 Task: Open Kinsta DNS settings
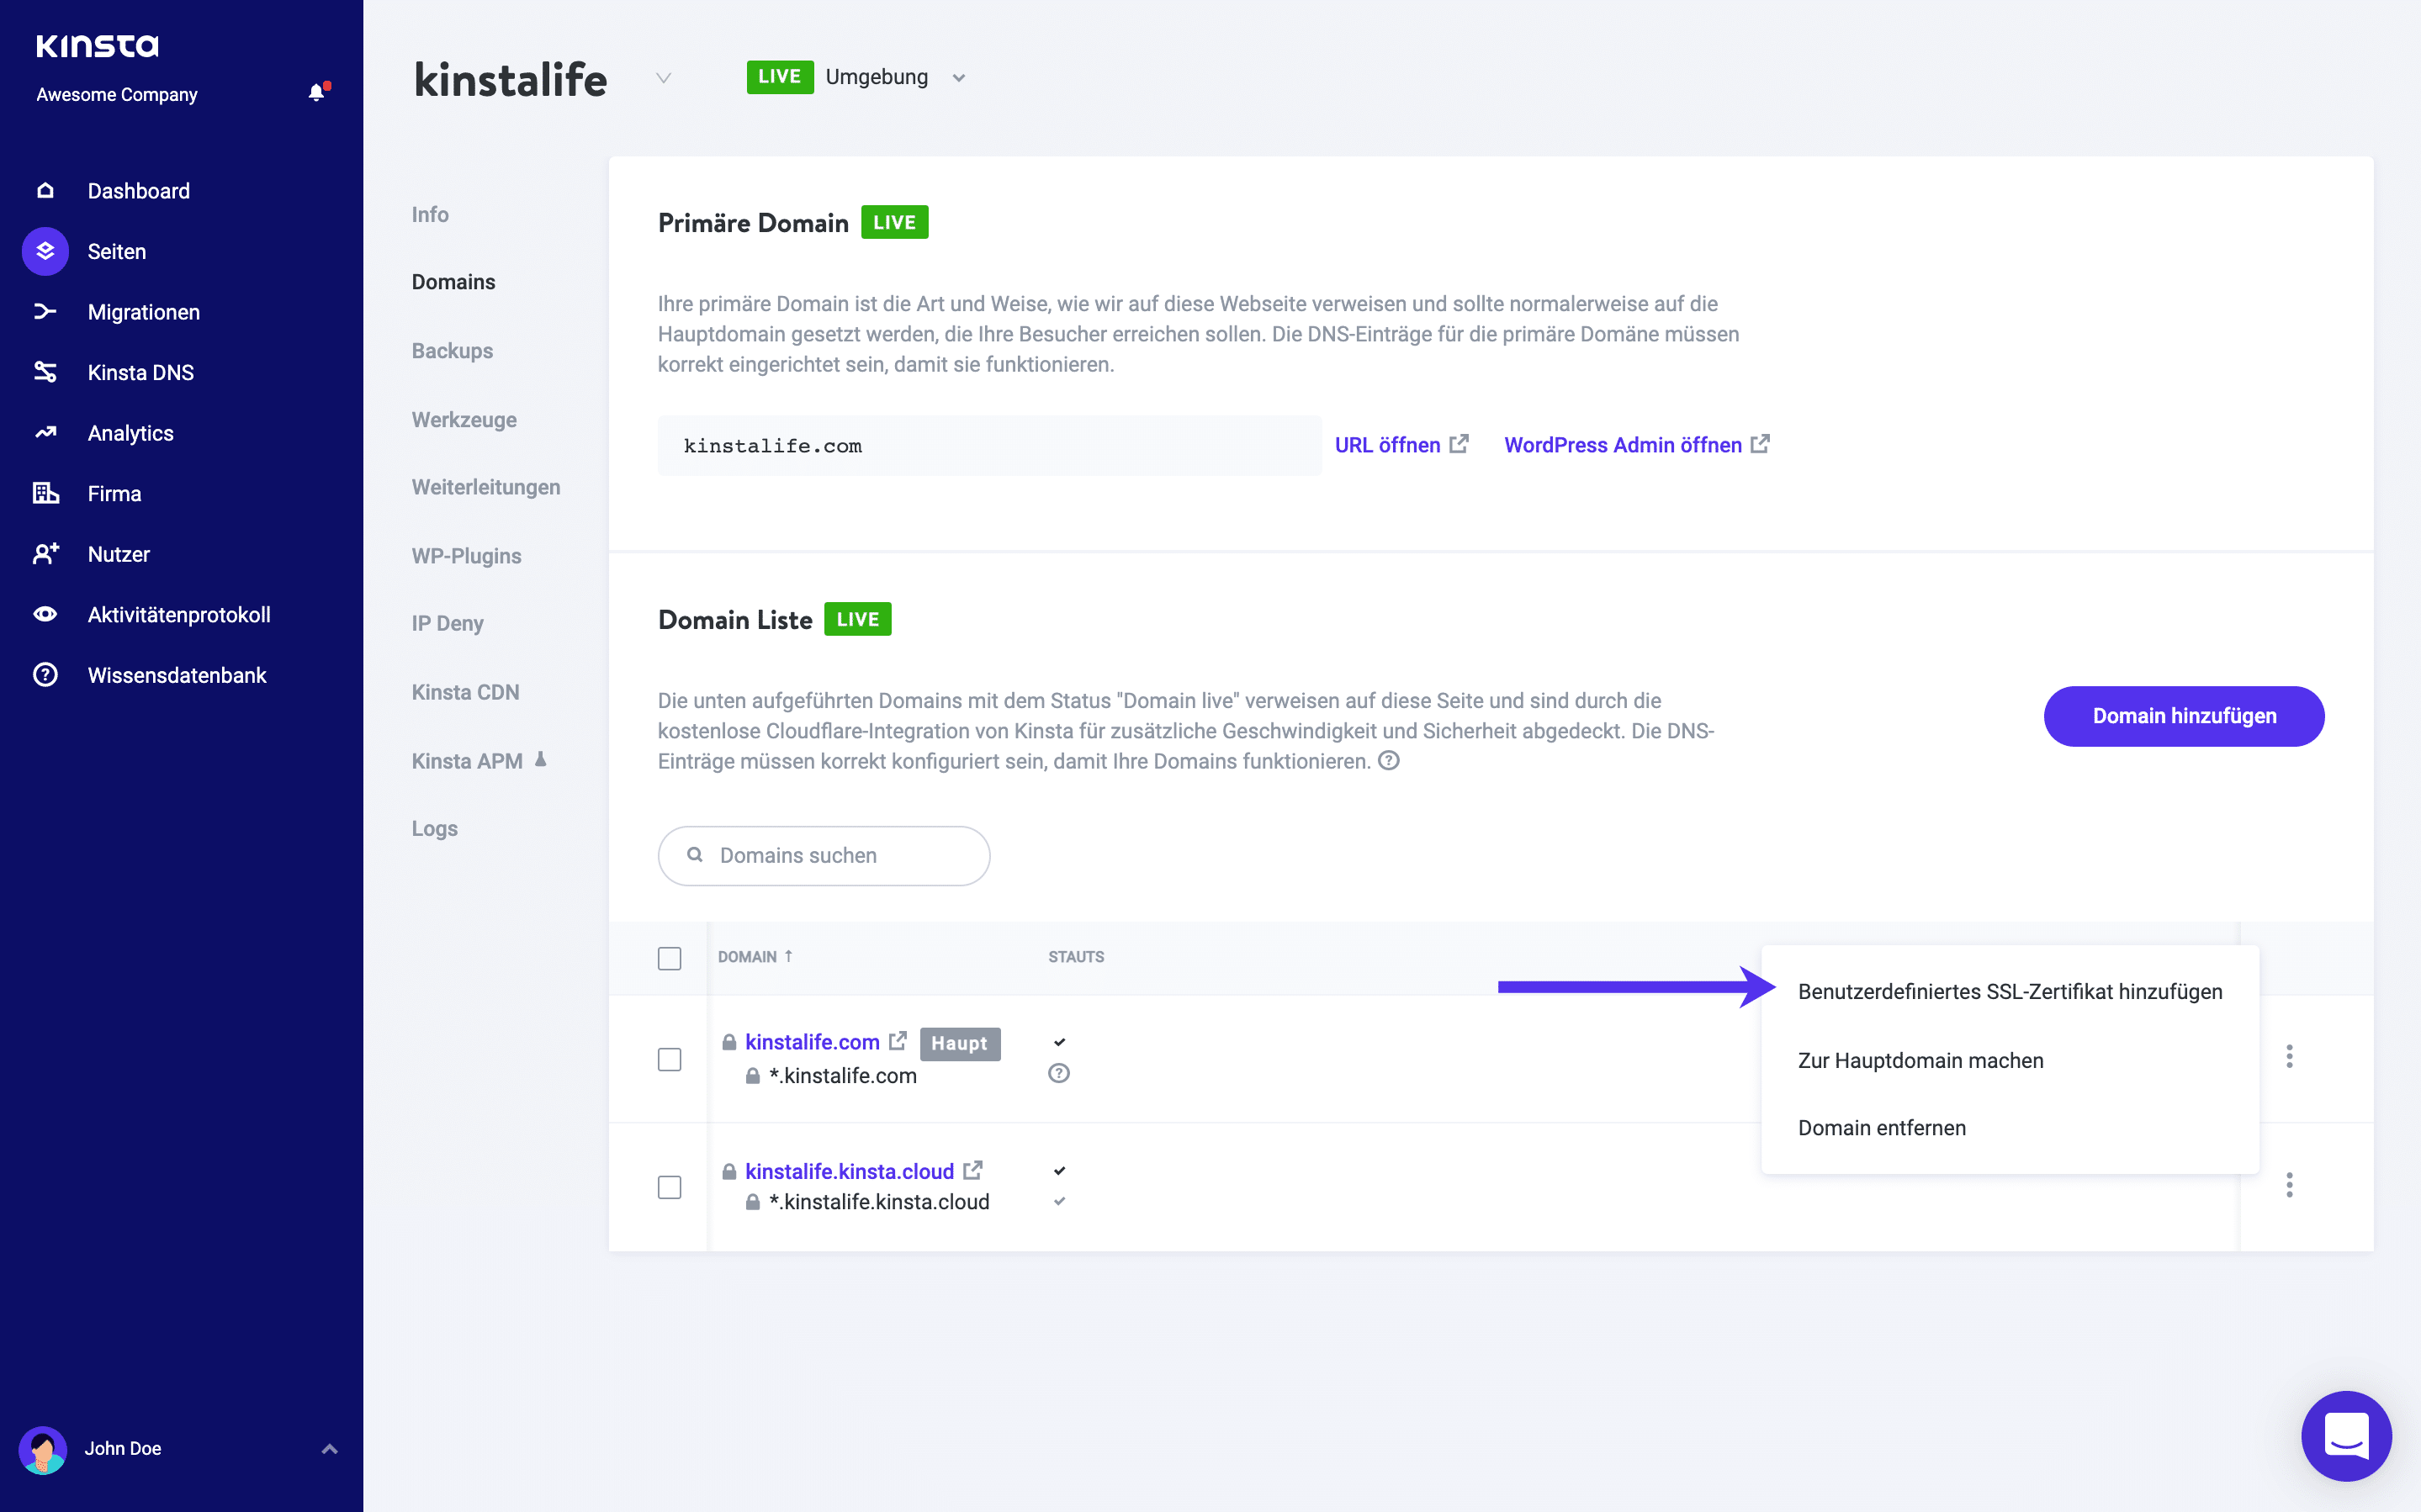140,372
